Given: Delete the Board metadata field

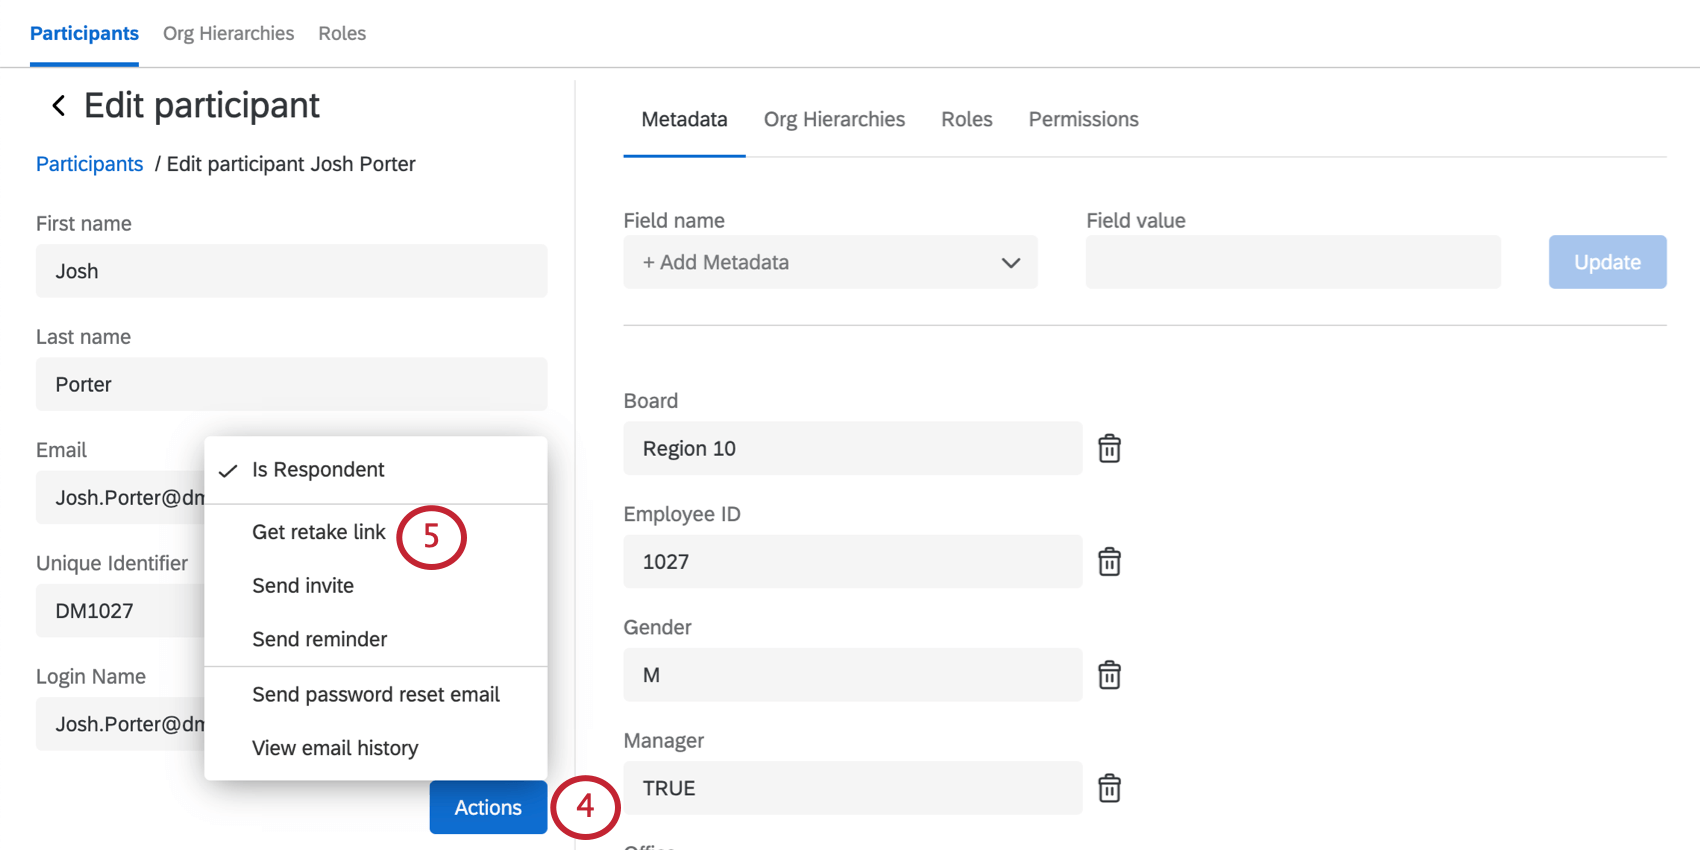Looking at the screenshot, I should tap(1109, 449).
